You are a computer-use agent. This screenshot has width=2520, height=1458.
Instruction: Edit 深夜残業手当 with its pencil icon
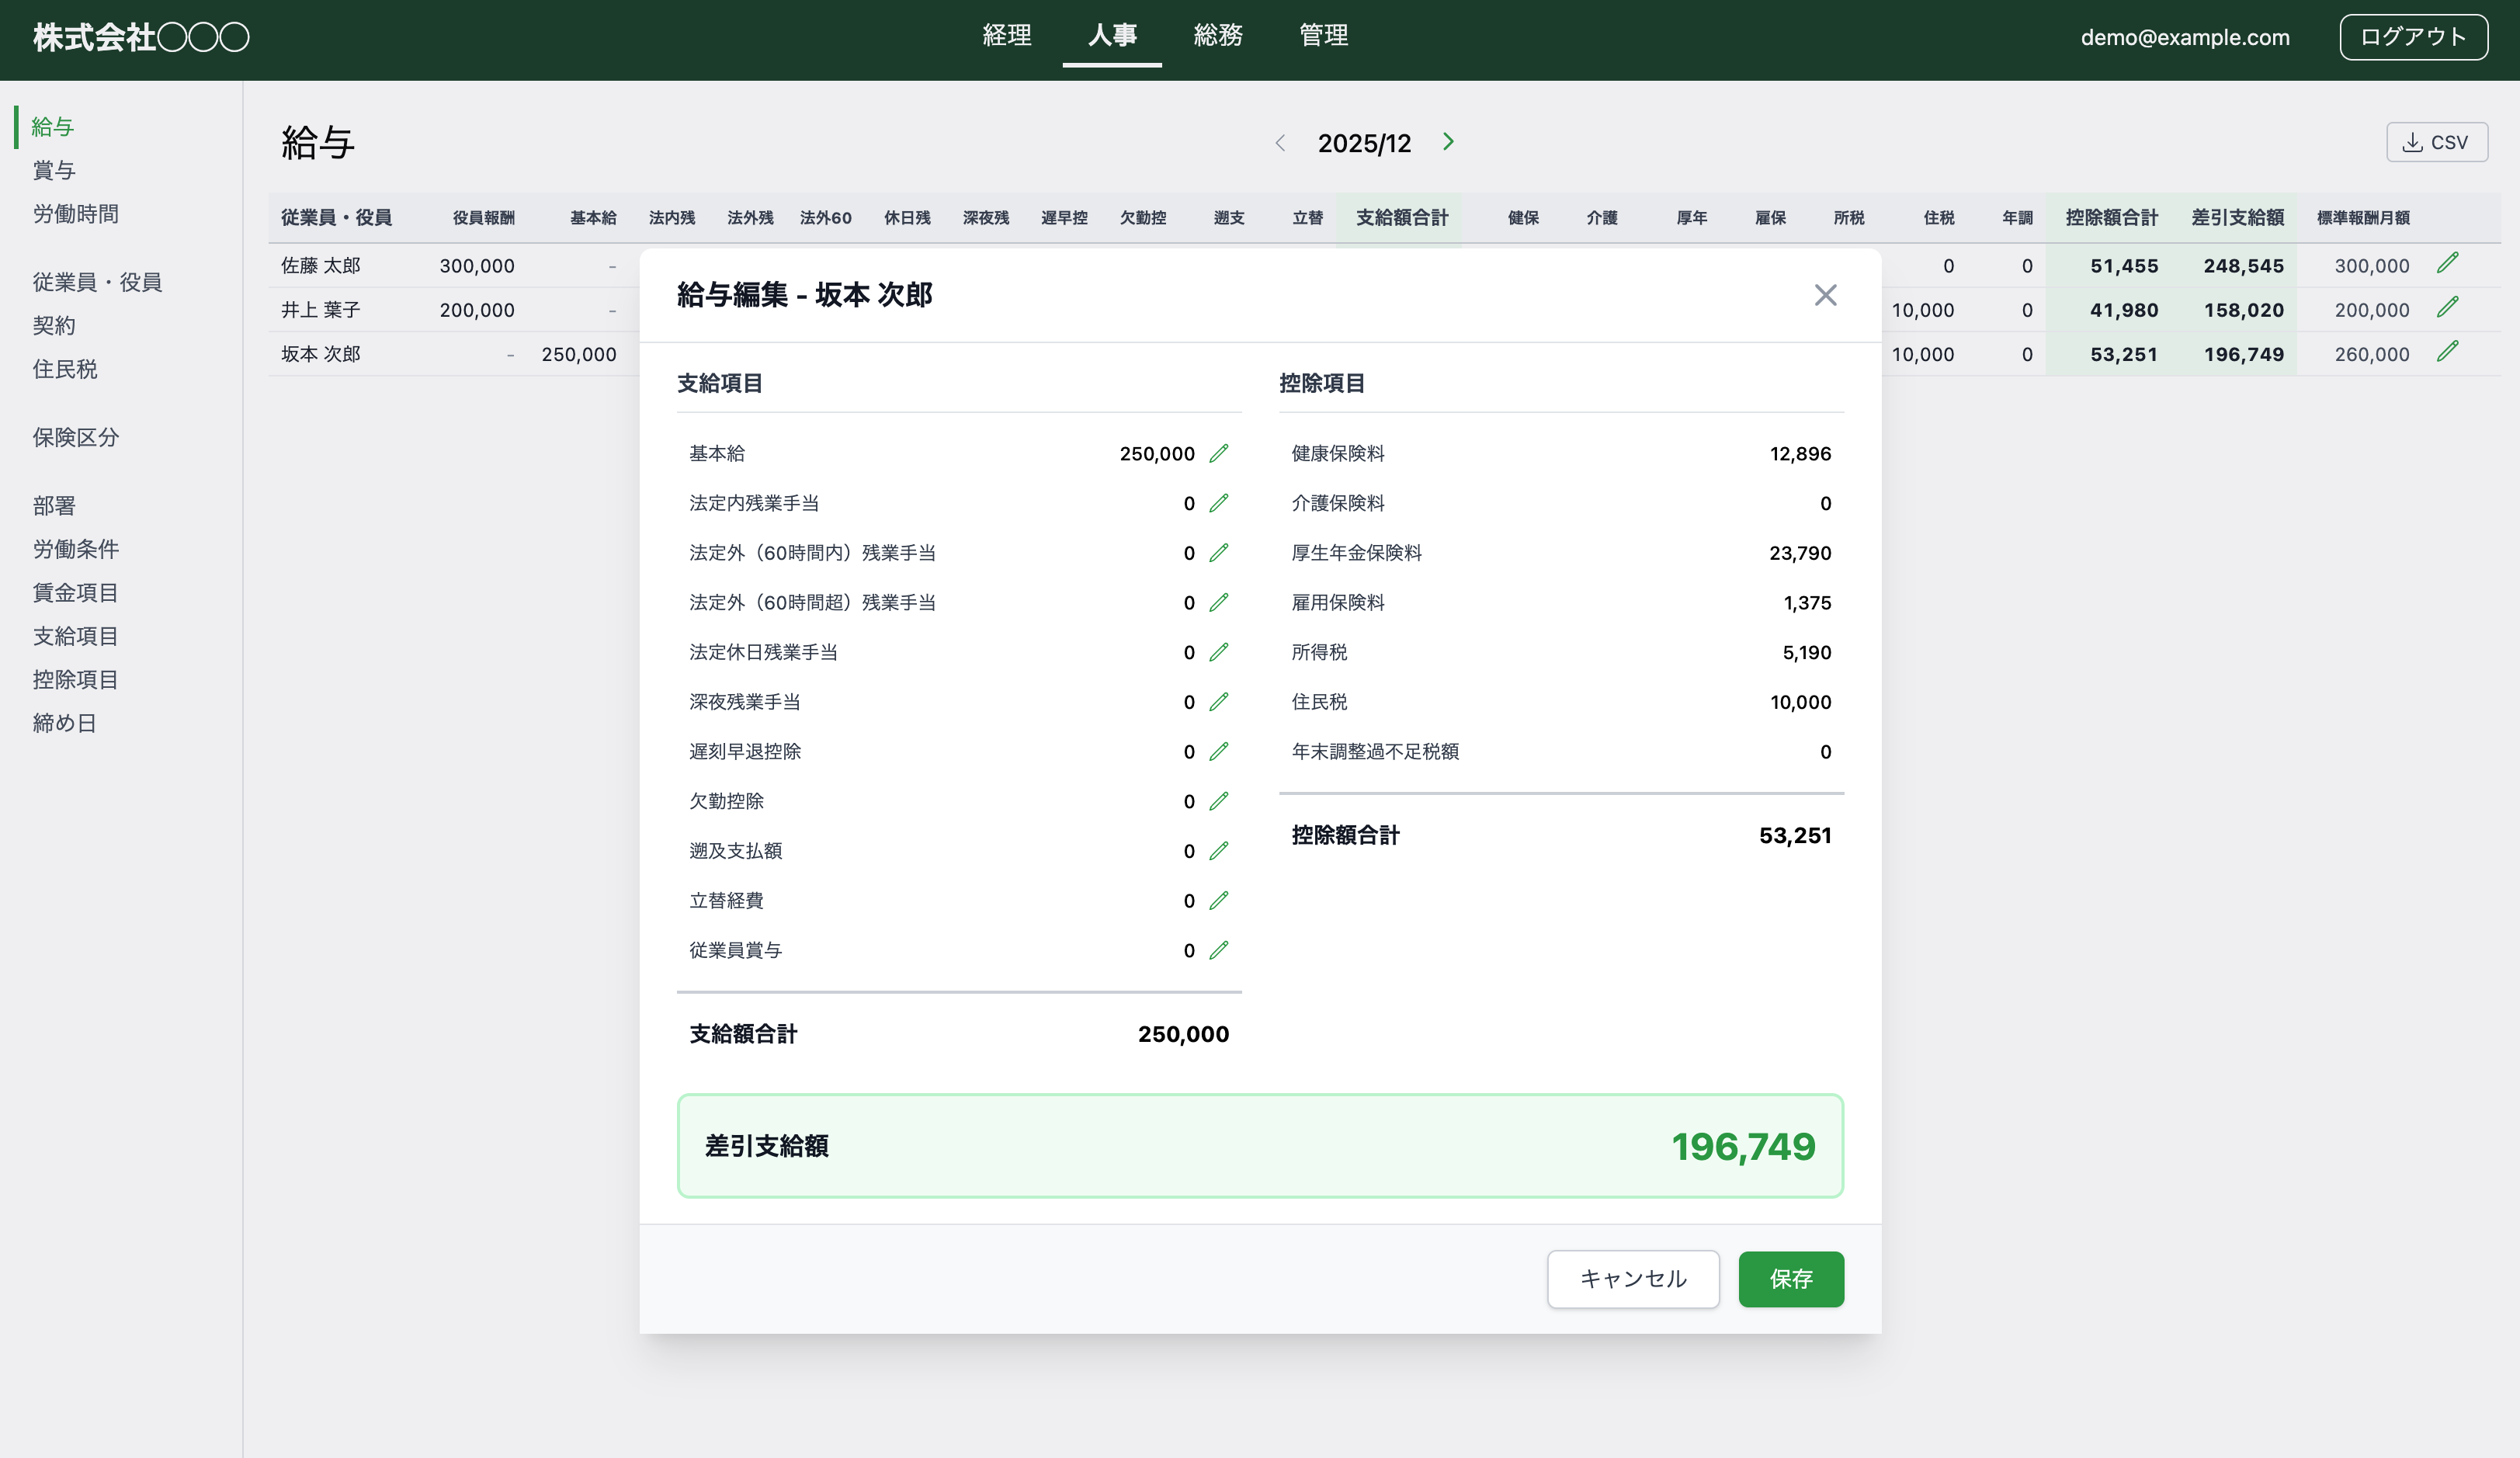1218,701
